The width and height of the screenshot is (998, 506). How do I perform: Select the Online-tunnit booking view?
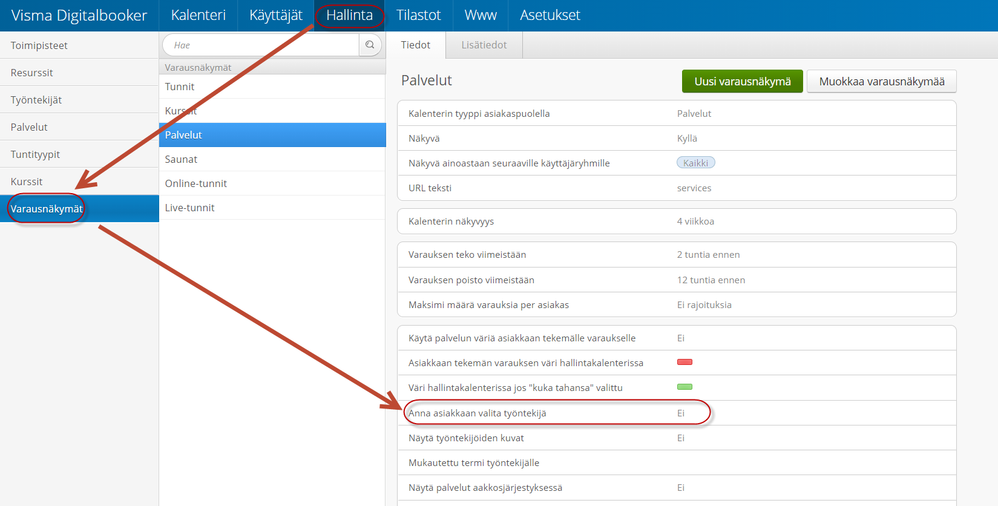pyautogui.click(x=272, y=183)
